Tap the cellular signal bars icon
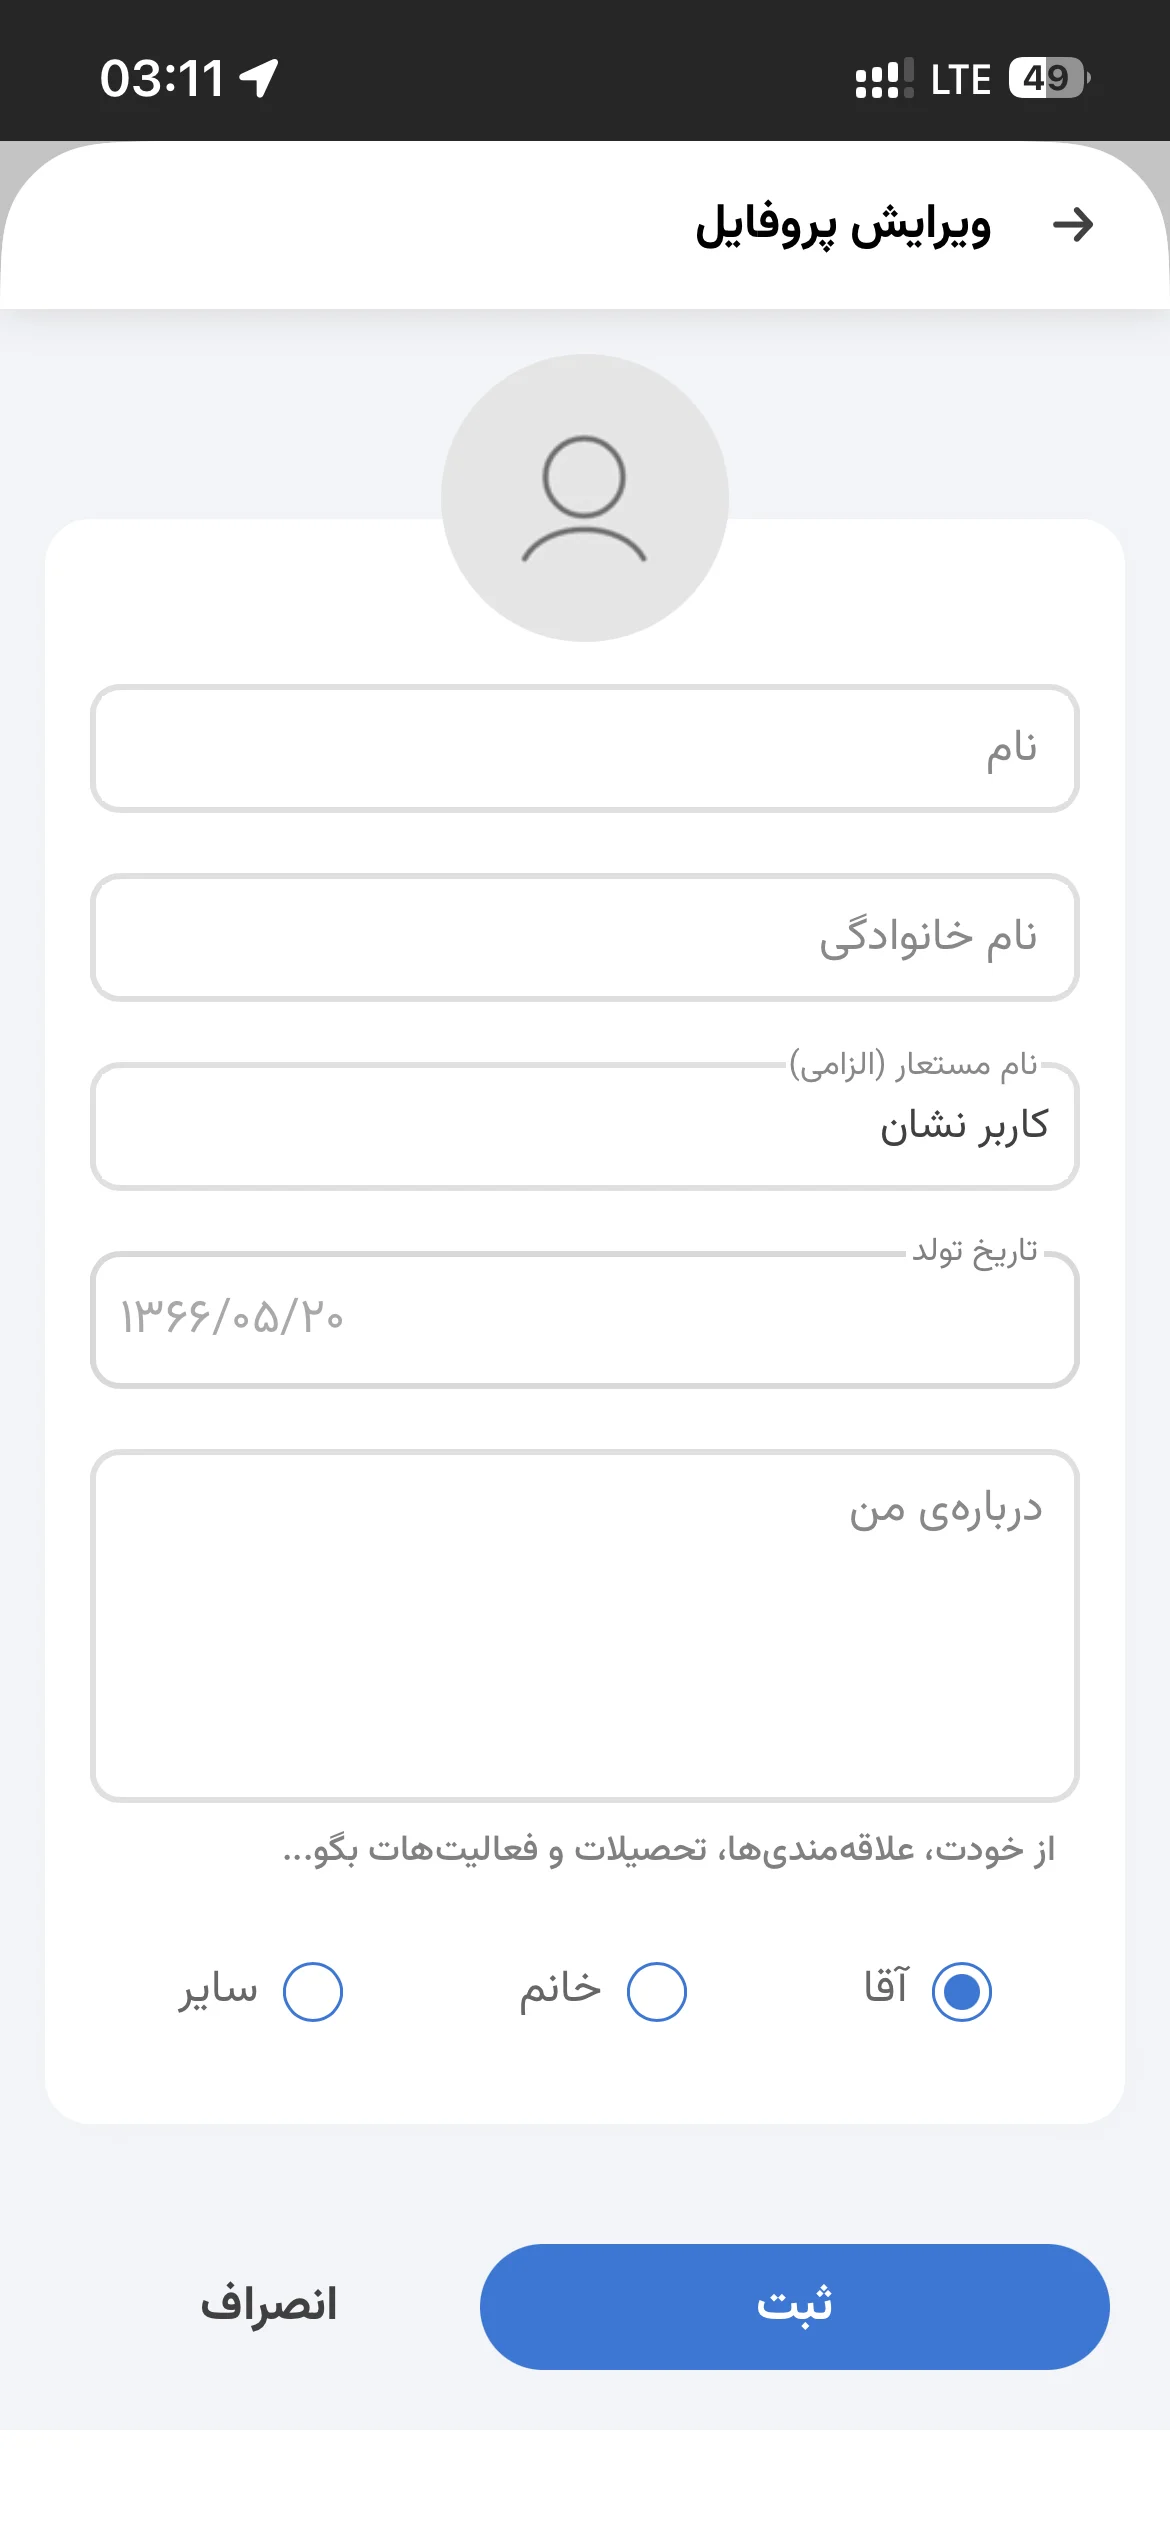This screenshot has height=2532, width=1170. click(x=884, y=78)
